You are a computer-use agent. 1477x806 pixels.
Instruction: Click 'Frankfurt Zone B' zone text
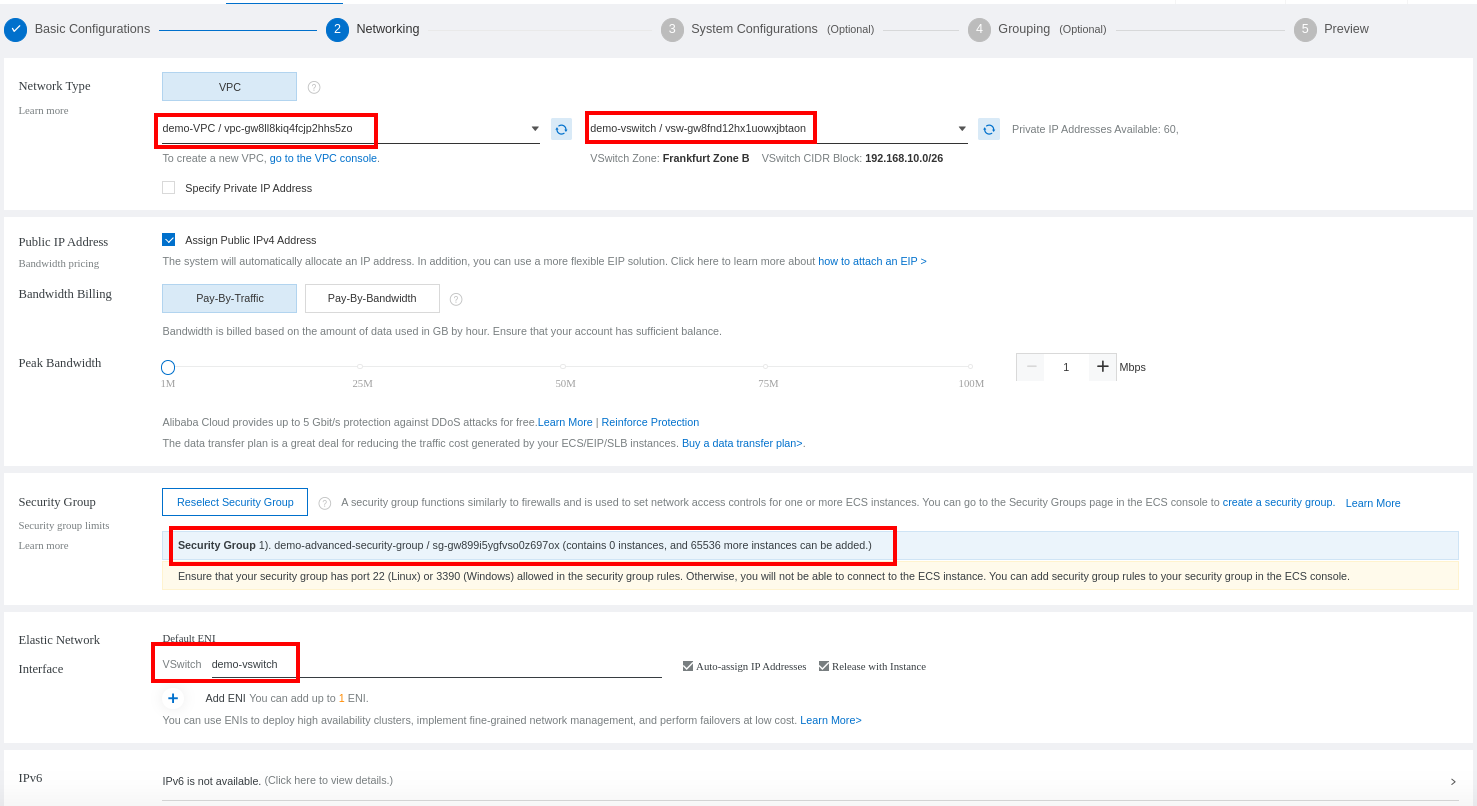[706, 158]
